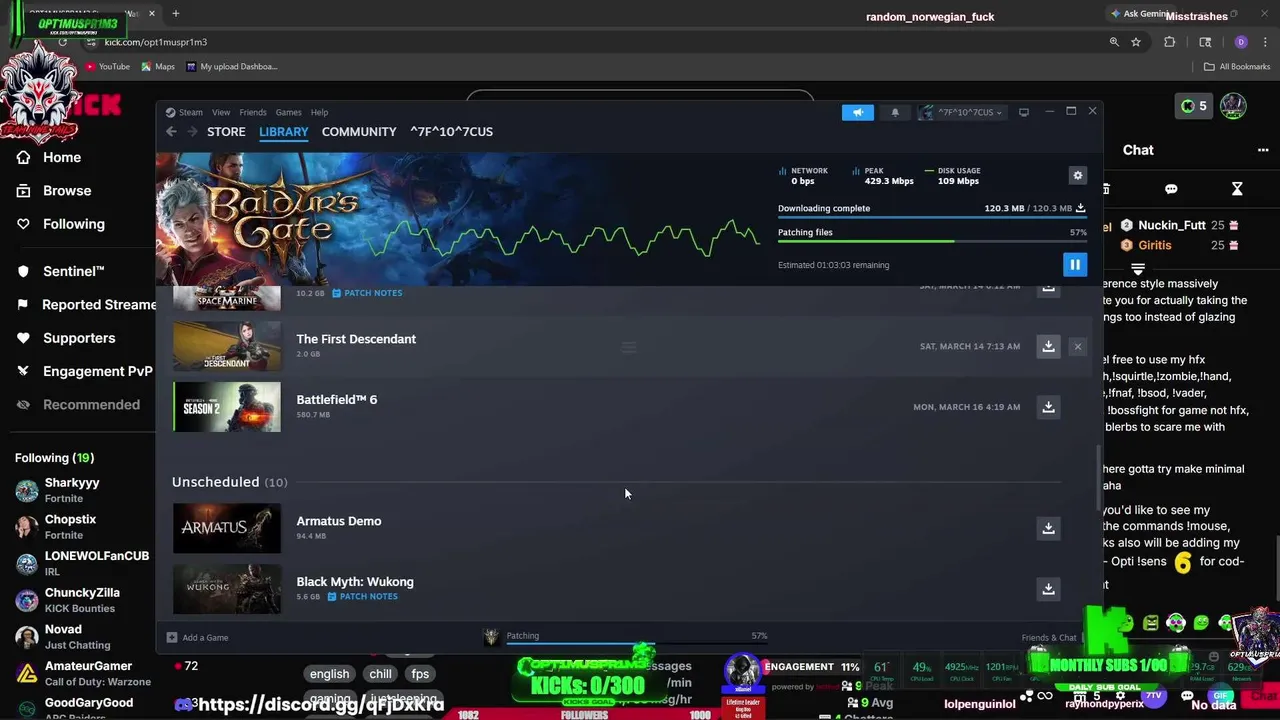Click Steam downloads list scrollbar
This screenshot has width=1280, height=720.
point(1100,478)
